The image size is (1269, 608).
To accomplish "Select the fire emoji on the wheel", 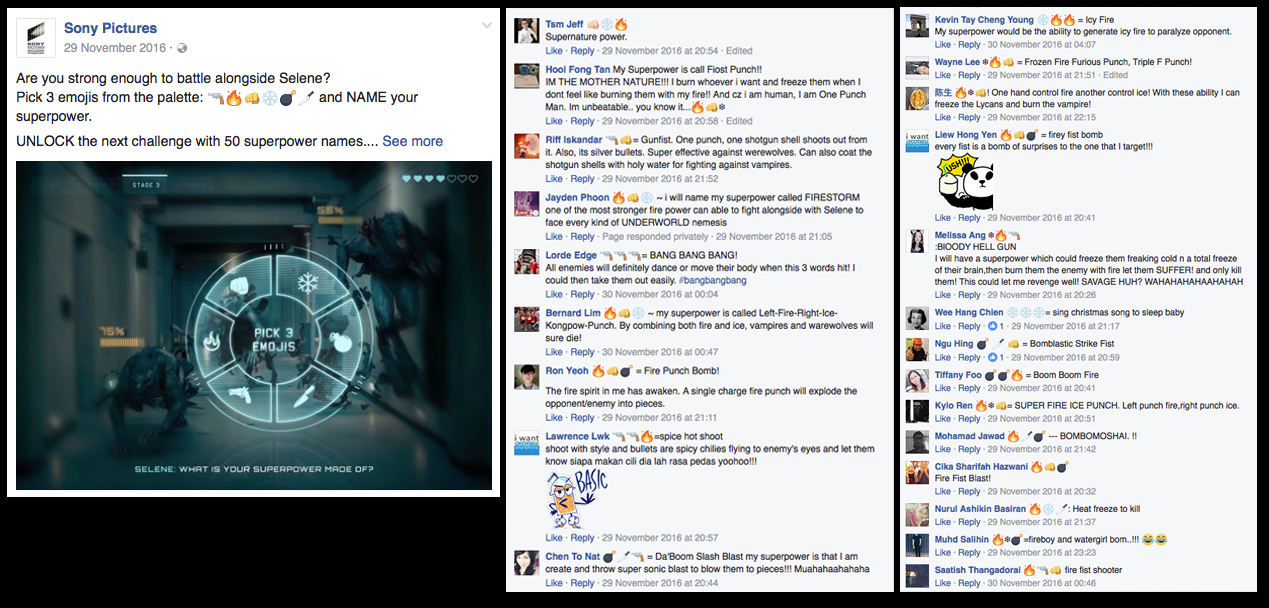I will pos(212,340).
